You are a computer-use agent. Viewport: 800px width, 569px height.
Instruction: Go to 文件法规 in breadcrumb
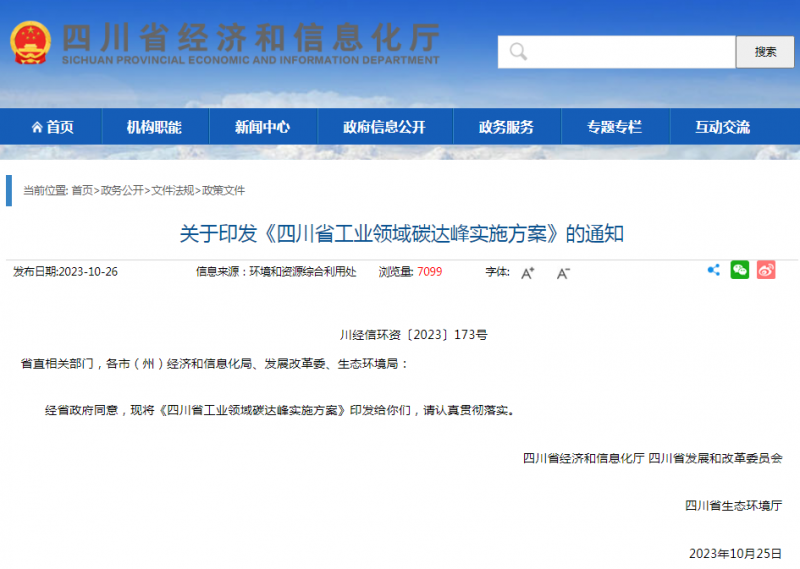pyautogui.click(x=172, y=190)
